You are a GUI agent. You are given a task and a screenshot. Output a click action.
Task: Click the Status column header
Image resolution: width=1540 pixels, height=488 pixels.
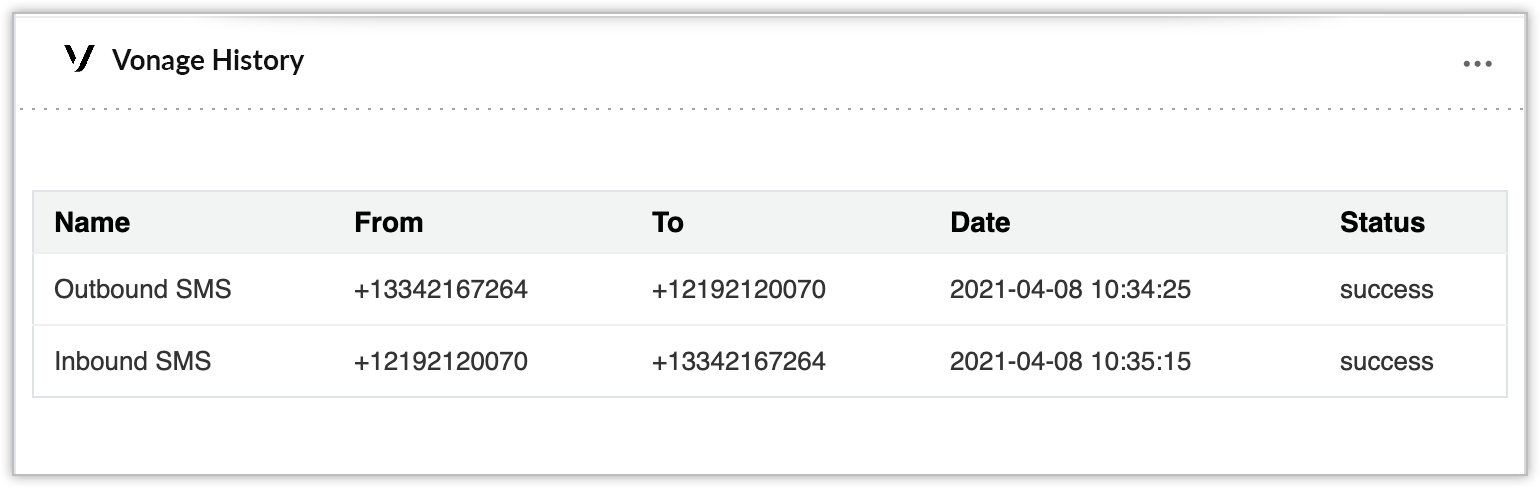(x=1382, y=222)
